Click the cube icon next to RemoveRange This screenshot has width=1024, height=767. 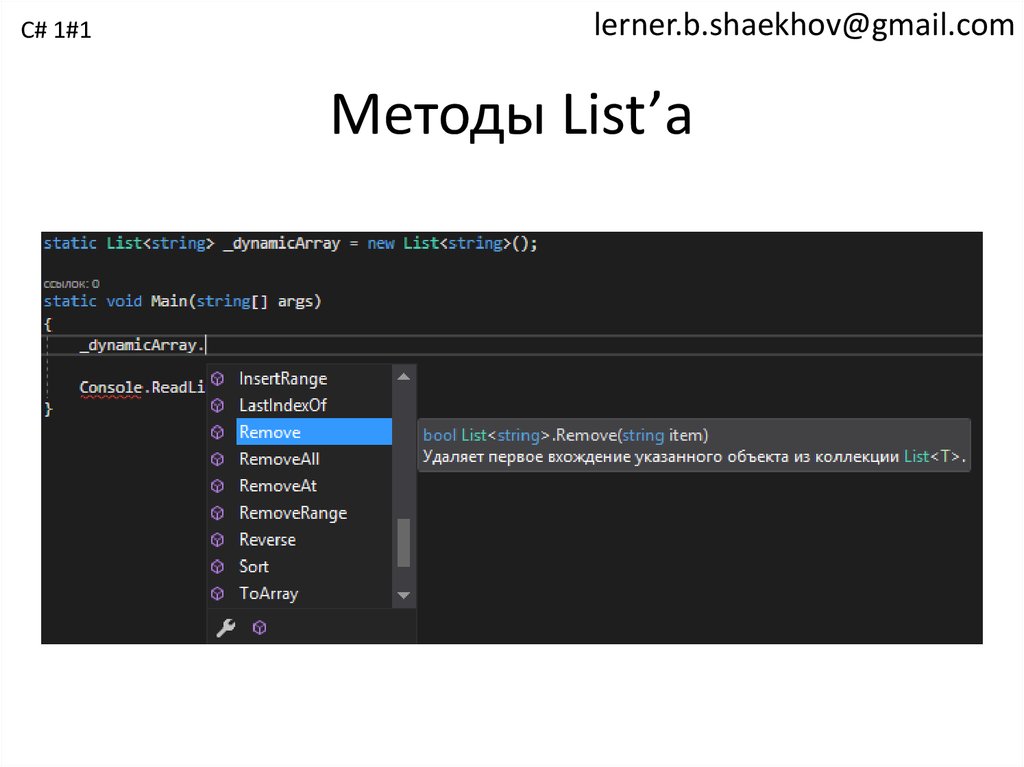[x=218, y=513]
